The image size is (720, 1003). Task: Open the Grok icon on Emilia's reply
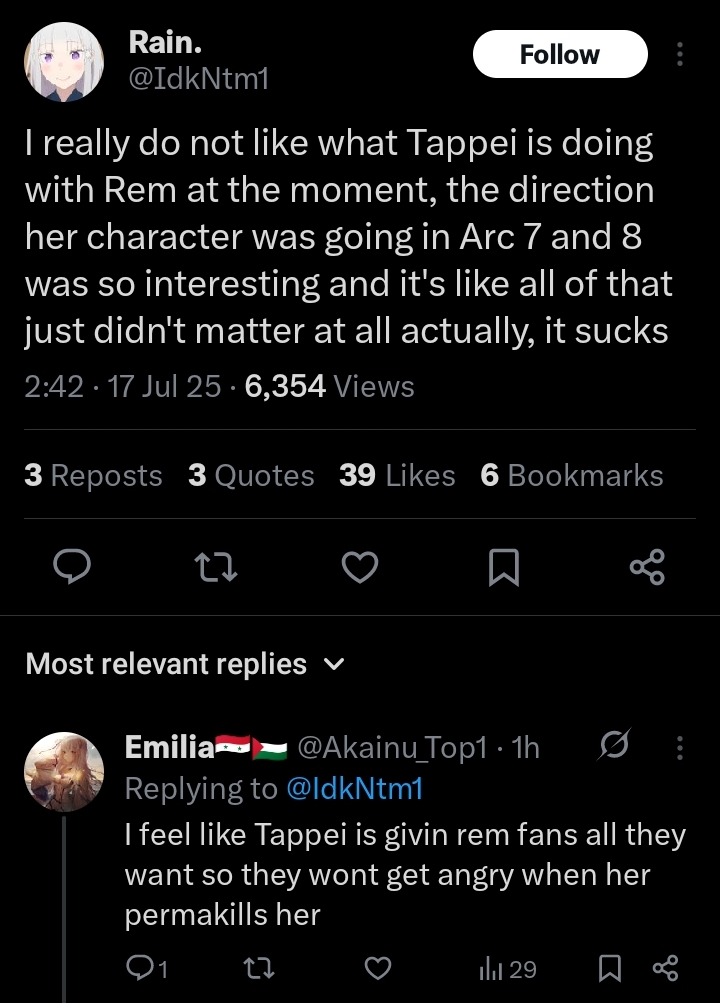tap(614, 745)
